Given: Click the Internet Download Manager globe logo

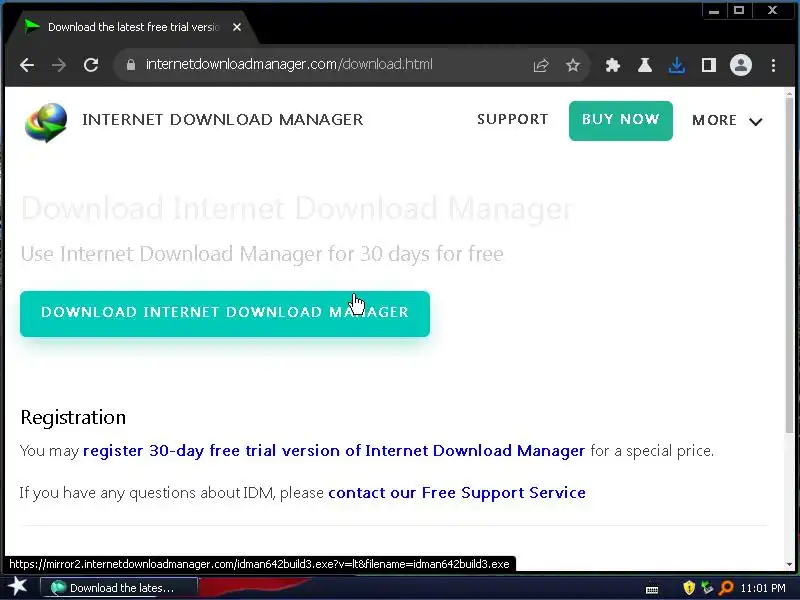Looking at the screenshot, I should click(46, 122).
